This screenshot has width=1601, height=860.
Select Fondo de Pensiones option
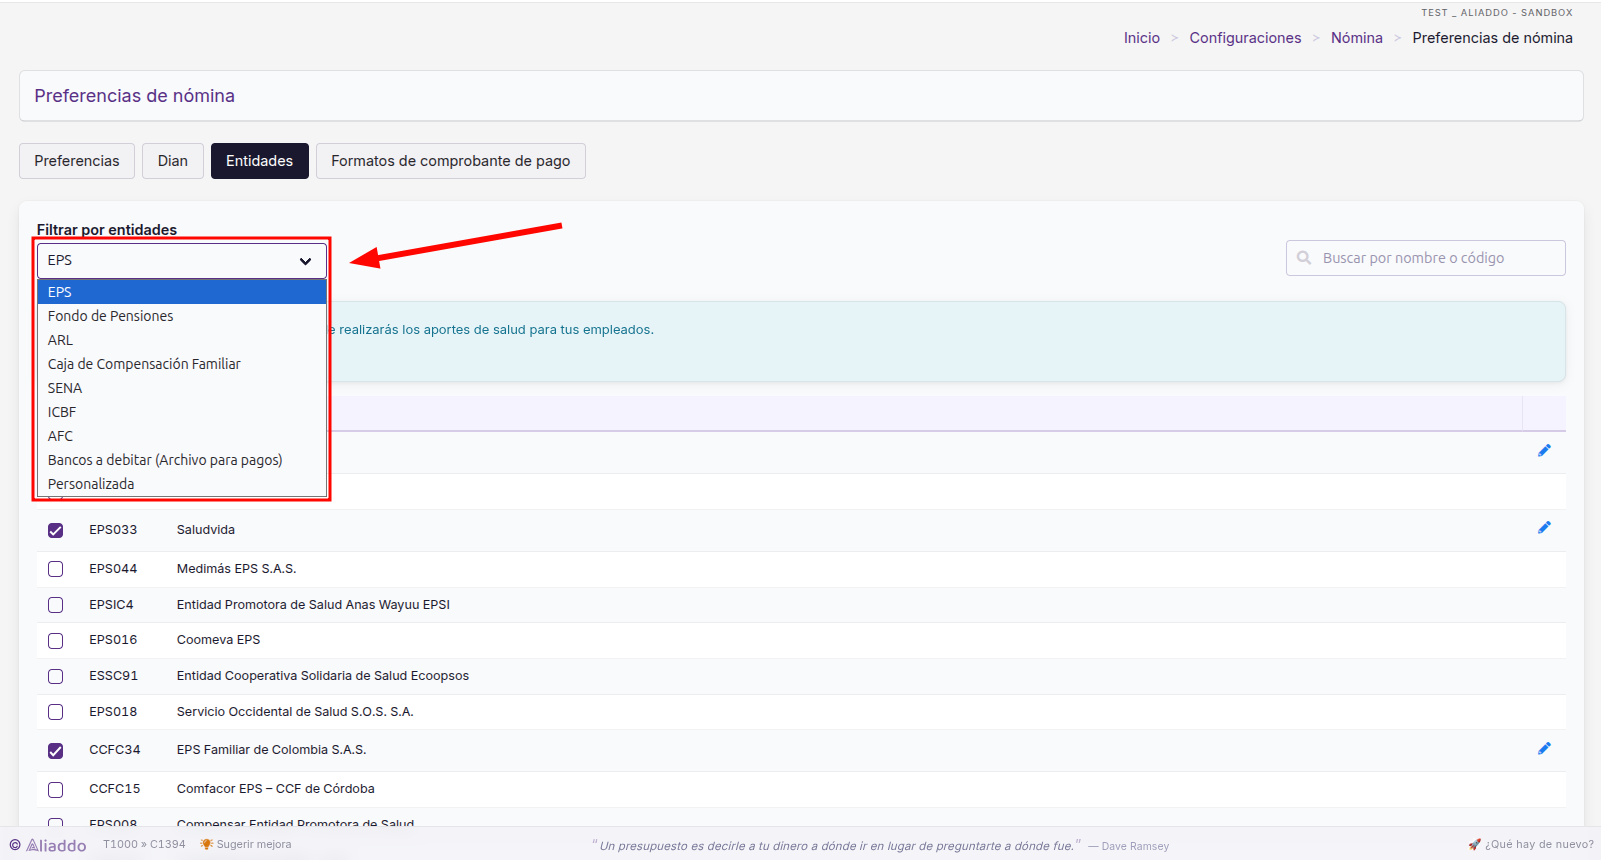[182, 316]
